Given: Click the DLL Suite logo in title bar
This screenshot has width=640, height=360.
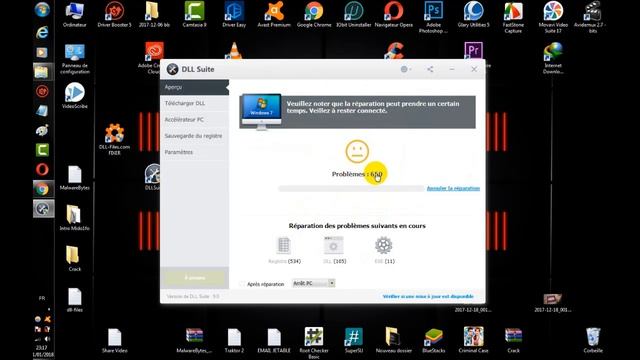Looking at the screenshot, I should [173, 69].
